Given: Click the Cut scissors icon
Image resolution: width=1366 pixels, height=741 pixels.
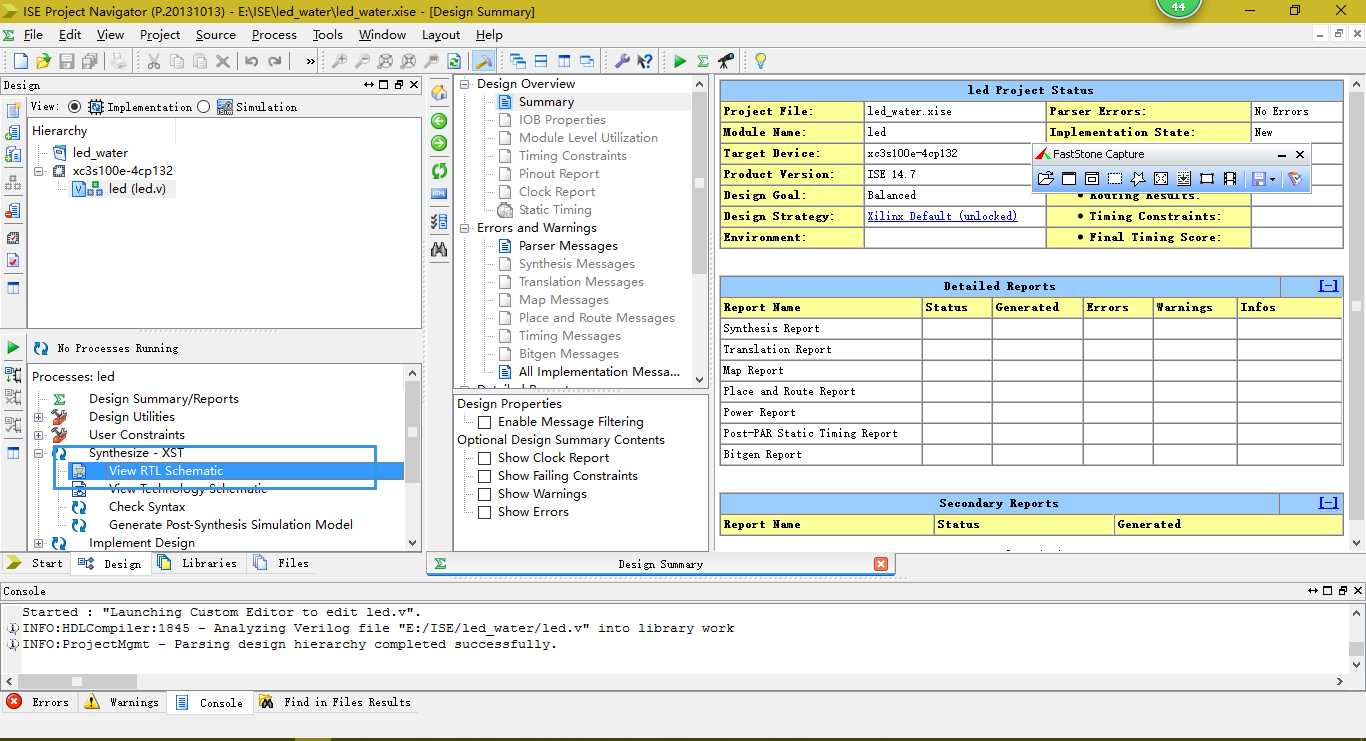Looking at the screenshot, I should coord(154,62).
